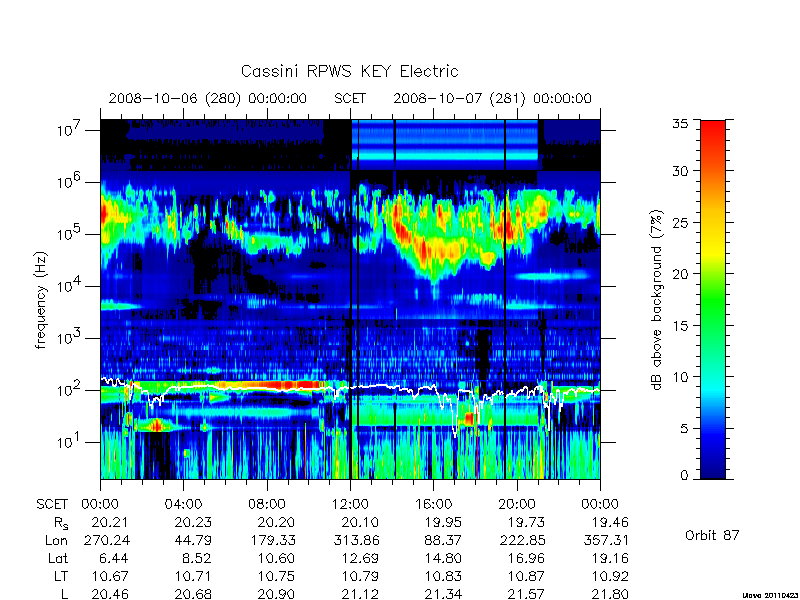Viewport: 800px width, 600px height.
Task: Click the 10^5 frequency axis tick label
Action: point(70,234)
